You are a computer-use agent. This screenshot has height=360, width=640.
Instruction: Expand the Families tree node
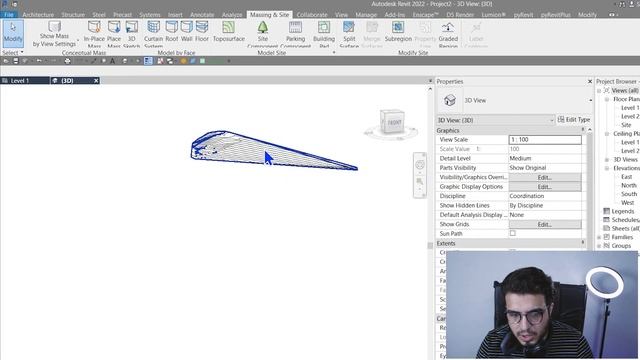[x=599, y=237]
